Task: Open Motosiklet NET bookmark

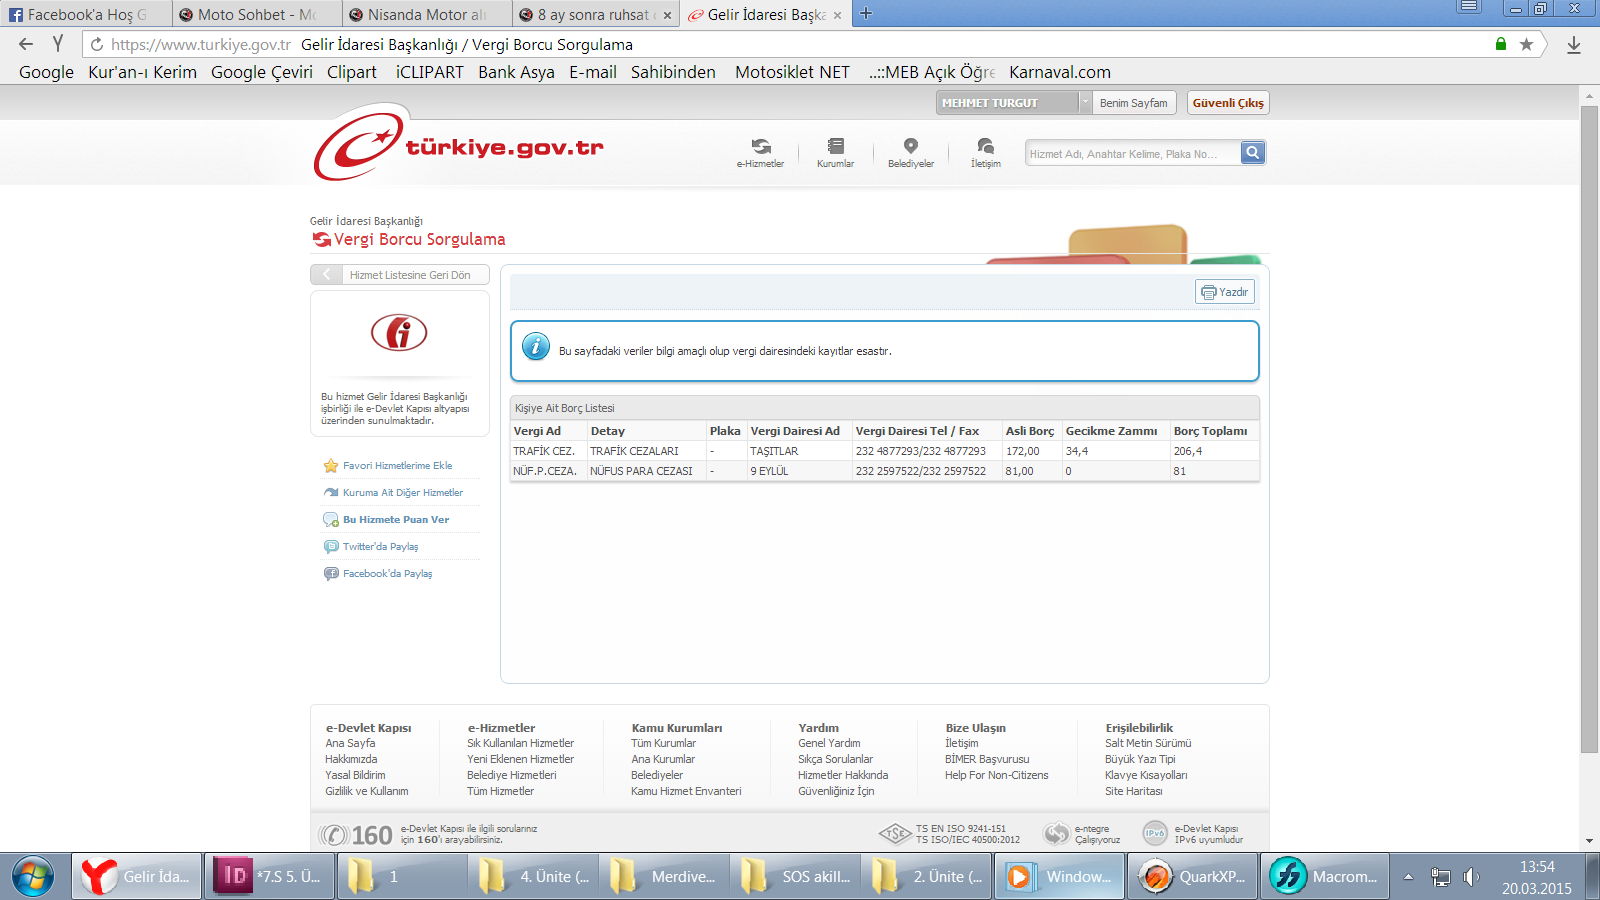Action: [792, 72]
